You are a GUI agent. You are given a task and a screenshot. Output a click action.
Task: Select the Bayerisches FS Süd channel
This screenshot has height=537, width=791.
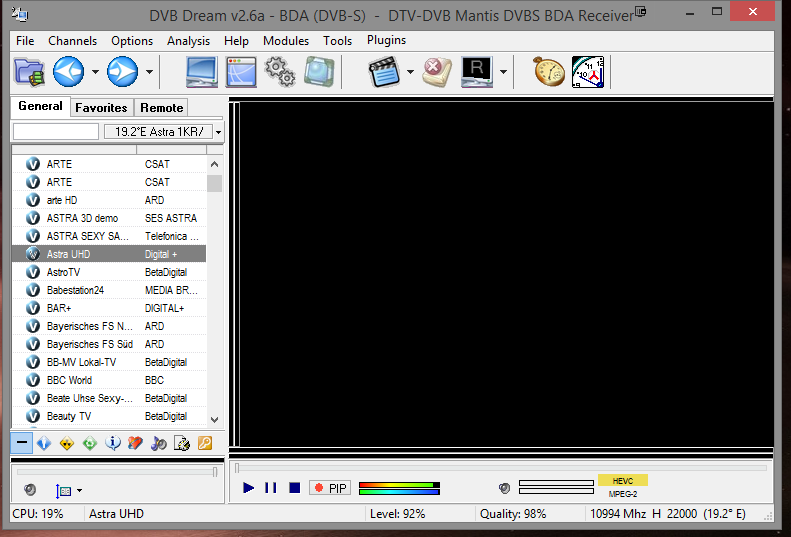109,344
